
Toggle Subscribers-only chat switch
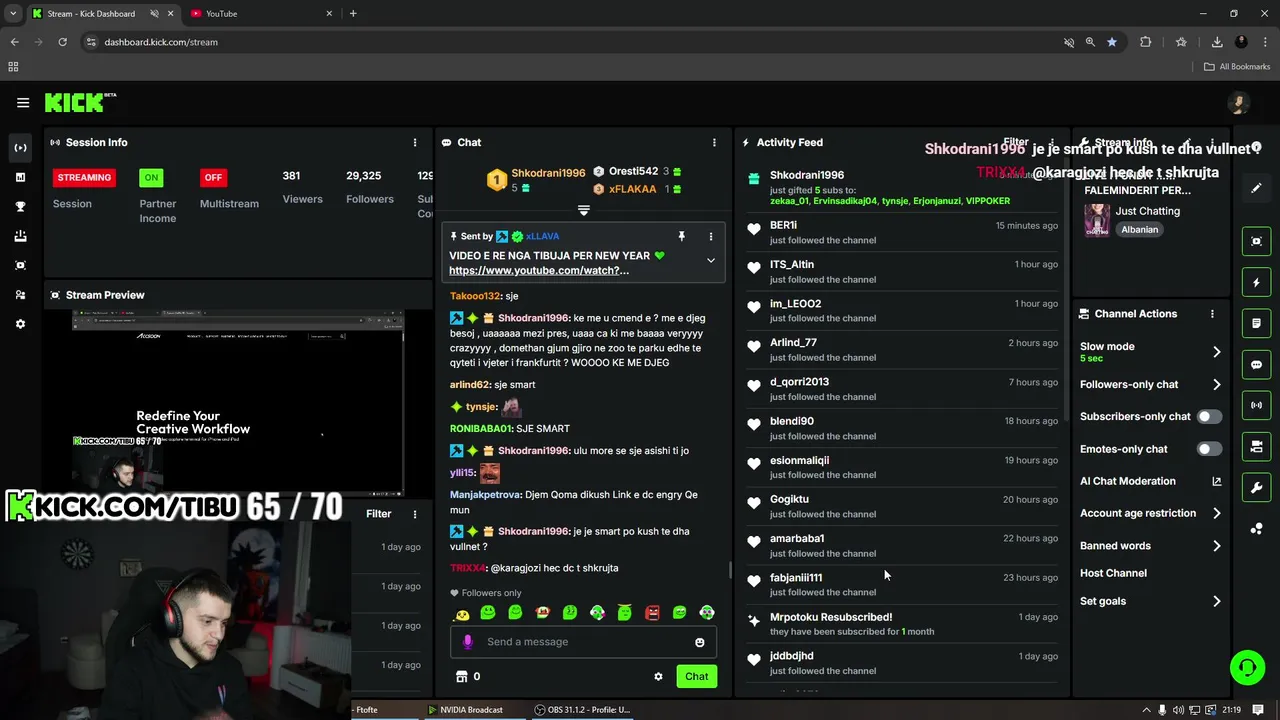(1209, 416)
